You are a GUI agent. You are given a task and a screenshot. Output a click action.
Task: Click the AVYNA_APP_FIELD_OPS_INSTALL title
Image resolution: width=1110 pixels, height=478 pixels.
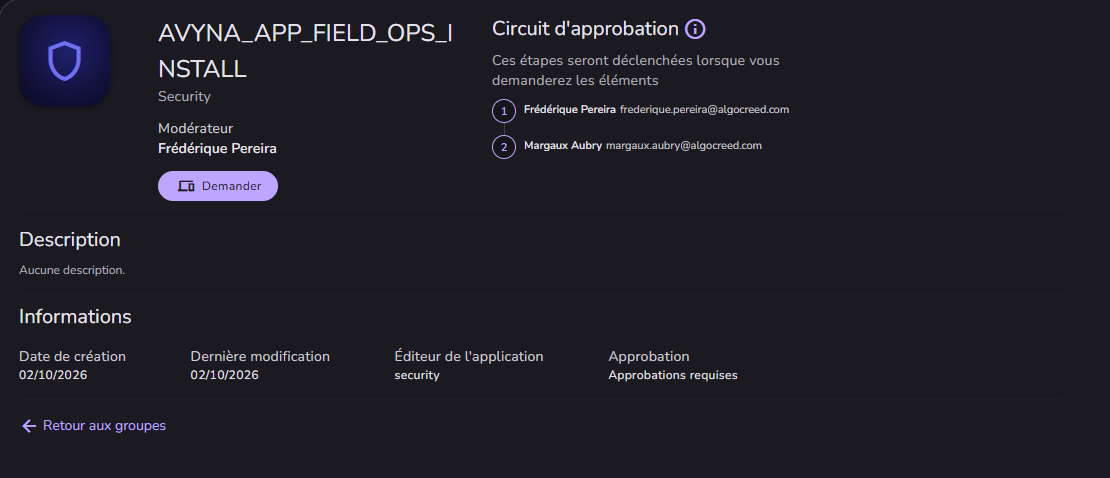point(305,51)
